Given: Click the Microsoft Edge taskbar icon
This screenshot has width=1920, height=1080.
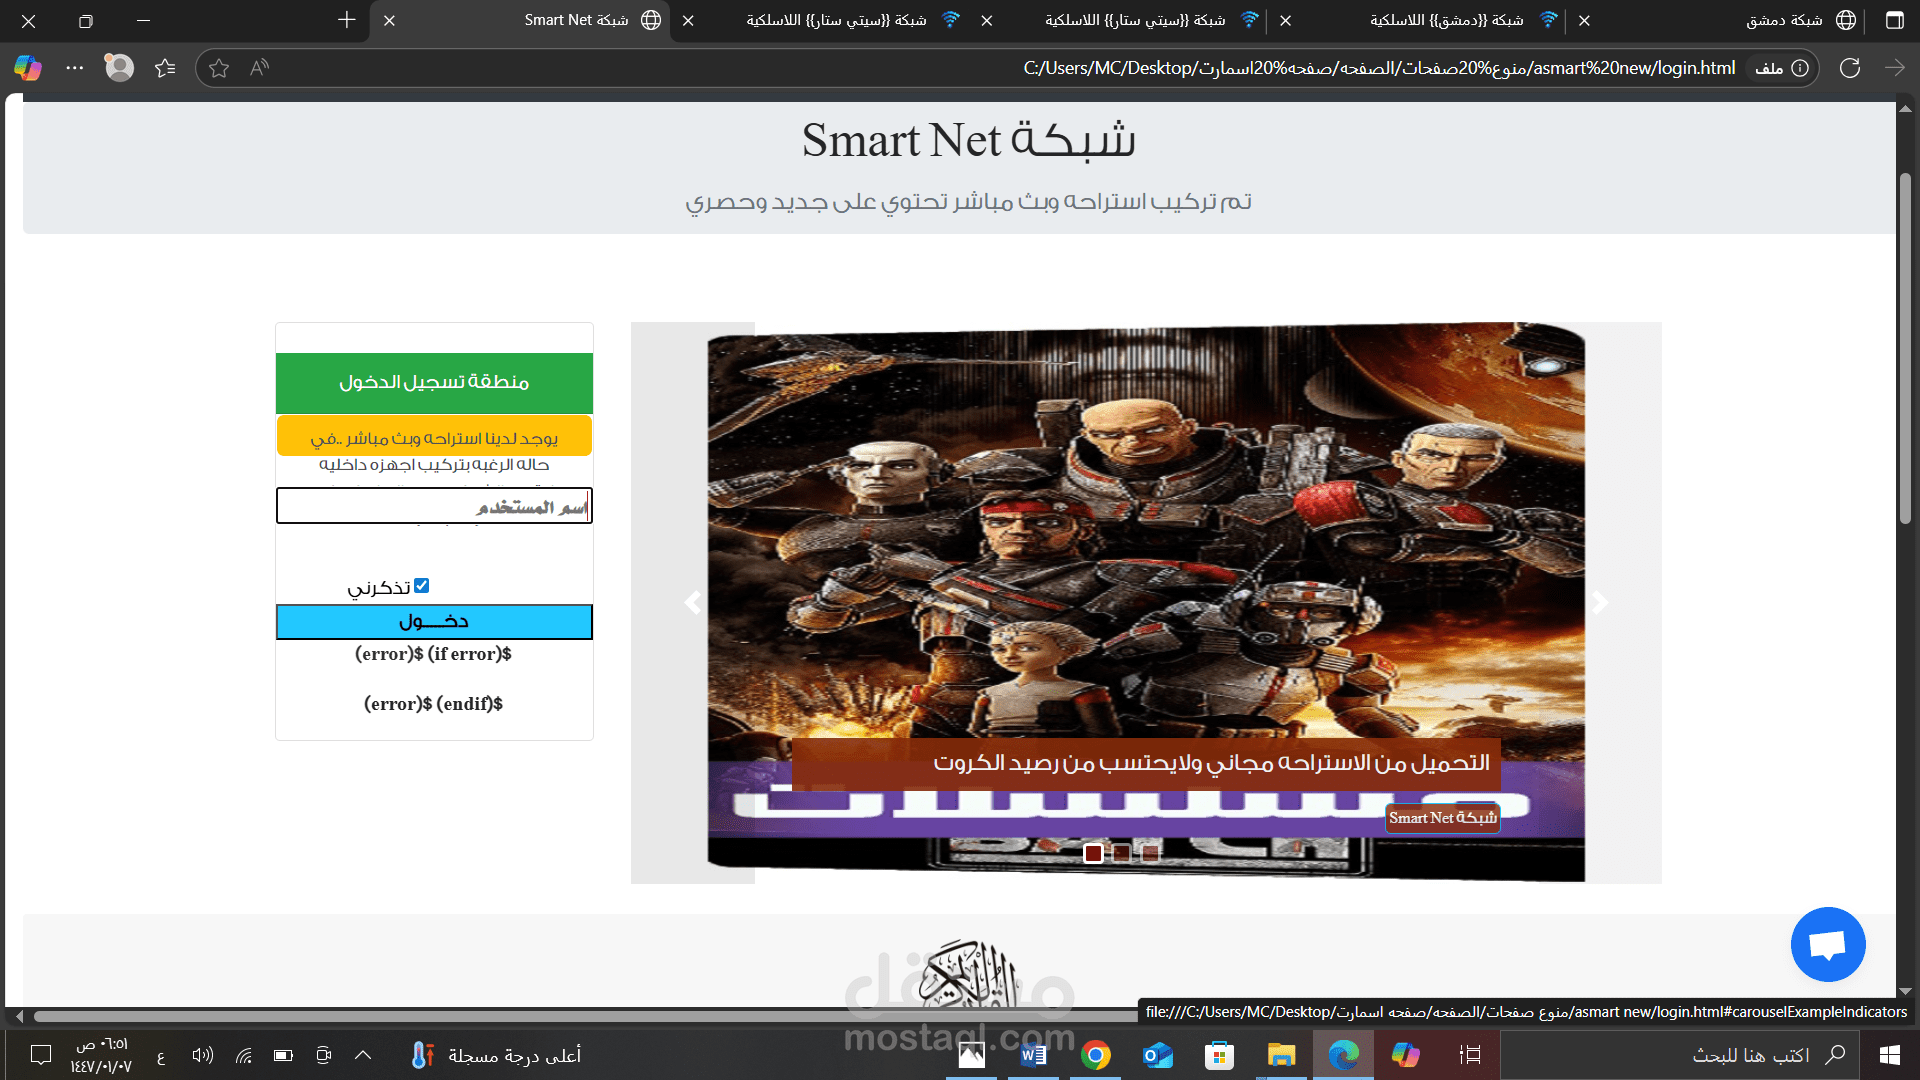Looking at the screenshot, I should (x=1344, y=1055).
